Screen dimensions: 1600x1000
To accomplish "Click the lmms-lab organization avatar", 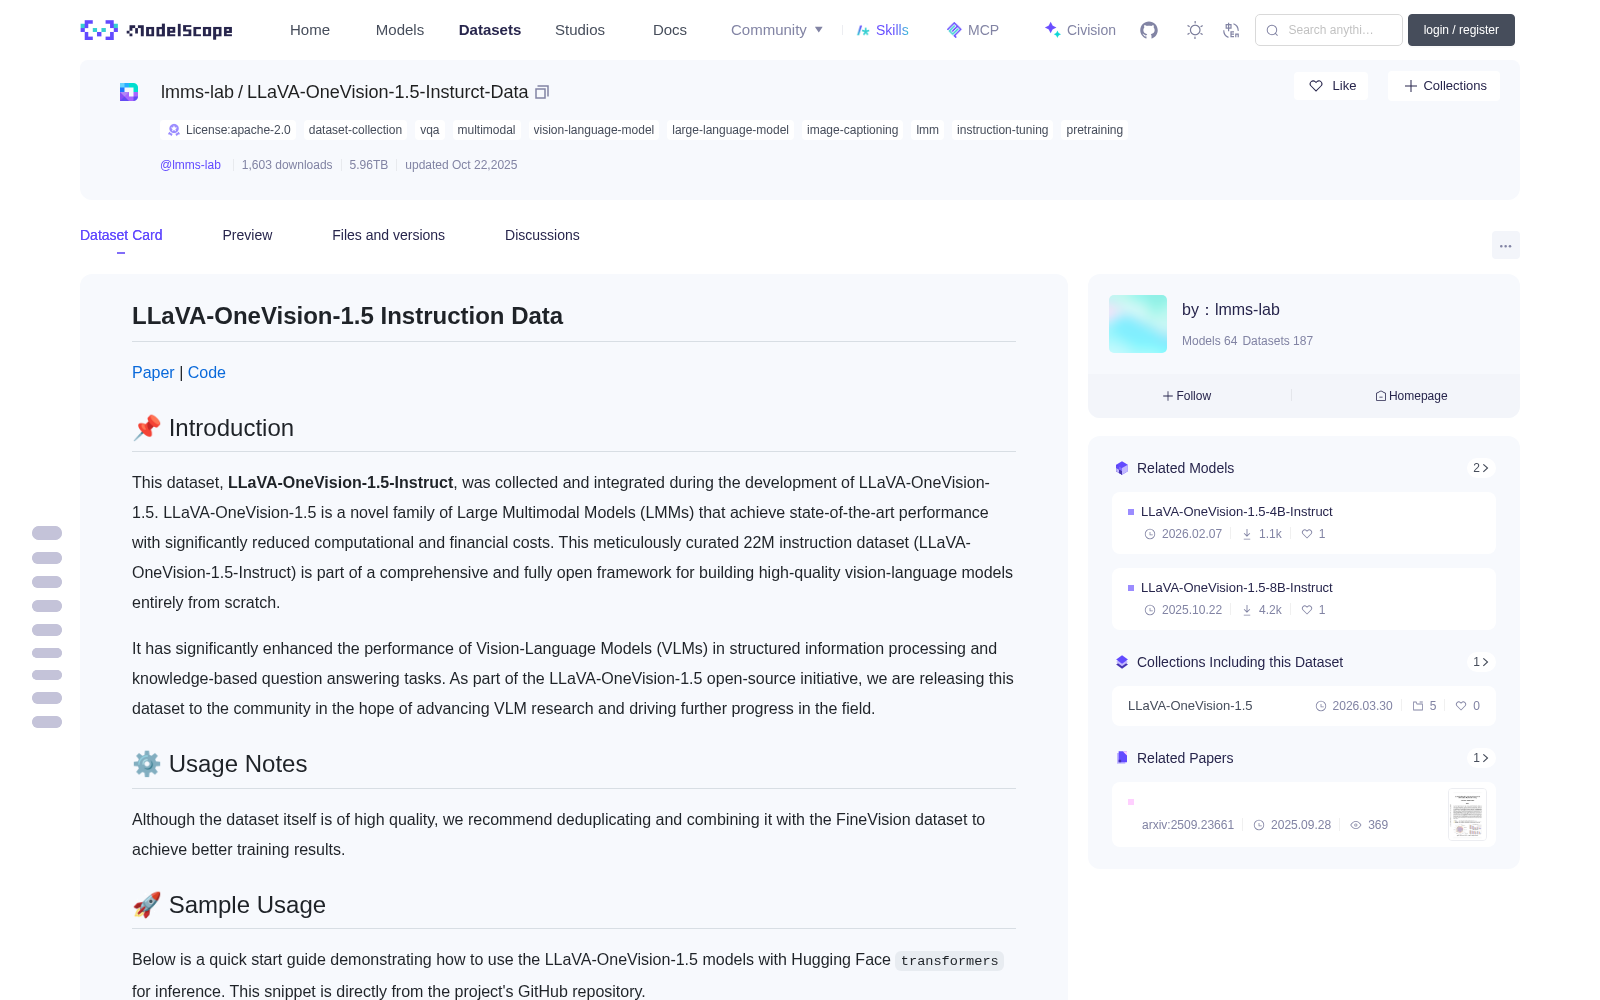I will coord(1138,324).
